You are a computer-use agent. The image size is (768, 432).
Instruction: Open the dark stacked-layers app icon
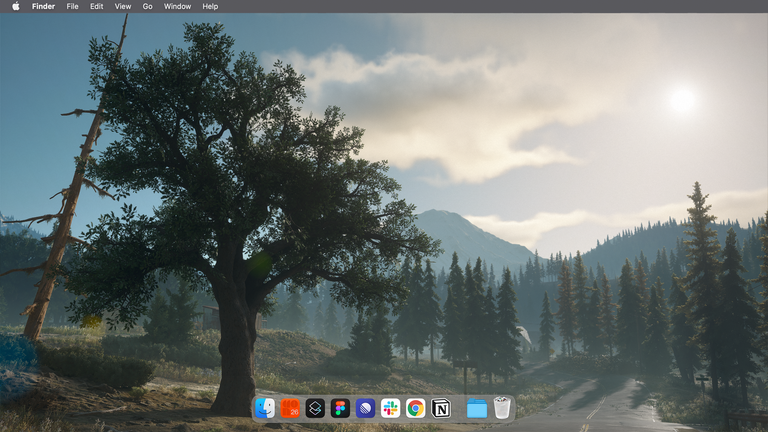point(315,408)
